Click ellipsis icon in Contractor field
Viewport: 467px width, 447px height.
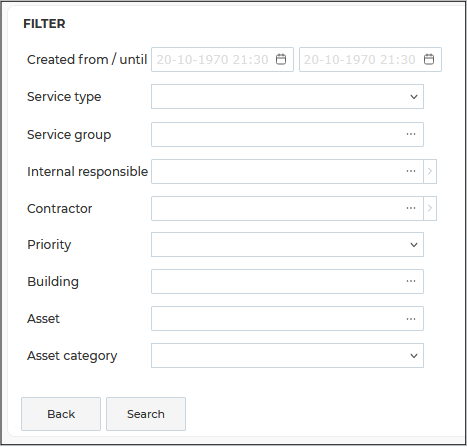[411, 208]
